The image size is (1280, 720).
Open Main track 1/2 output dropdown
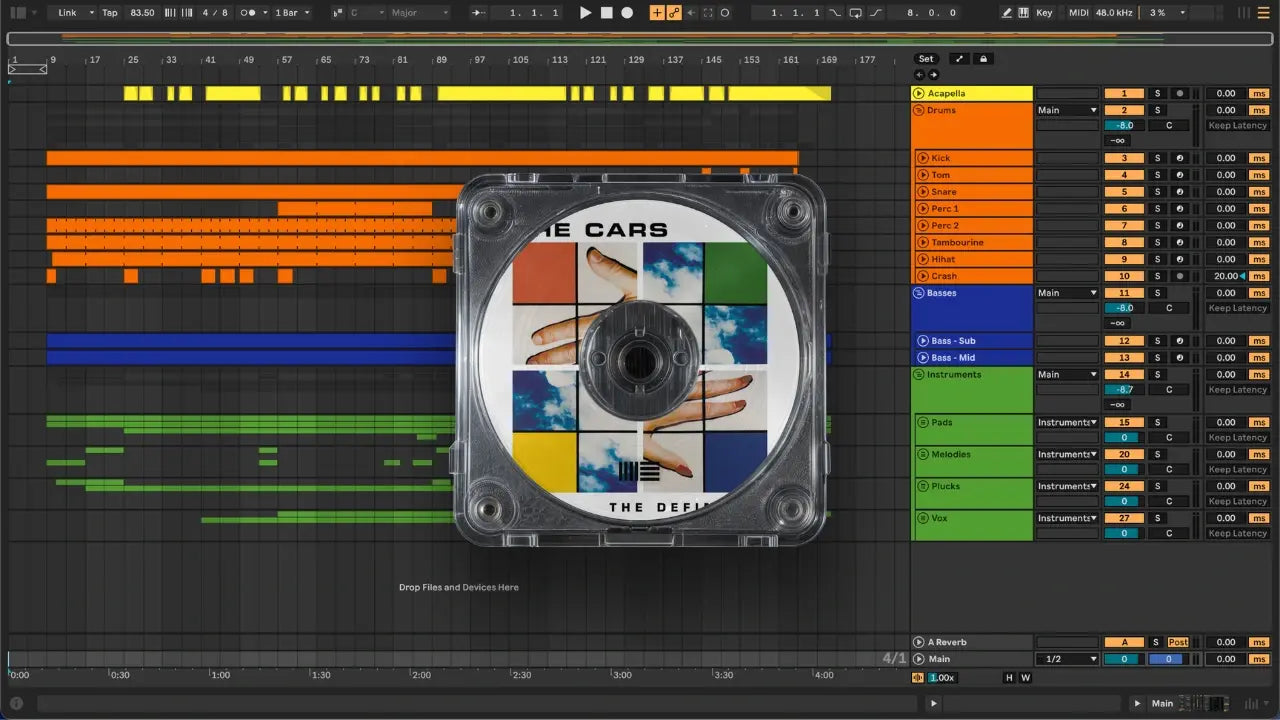click(x=1067, y=659)
